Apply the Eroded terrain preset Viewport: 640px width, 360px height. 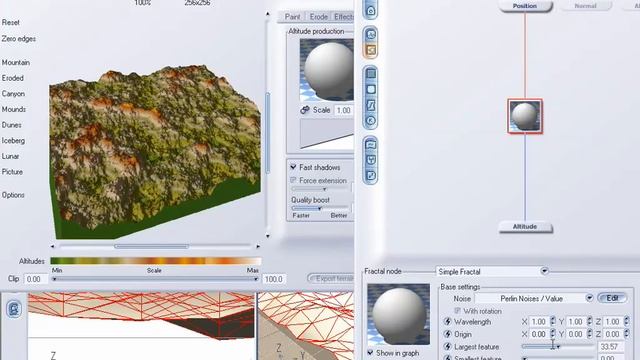13,78
